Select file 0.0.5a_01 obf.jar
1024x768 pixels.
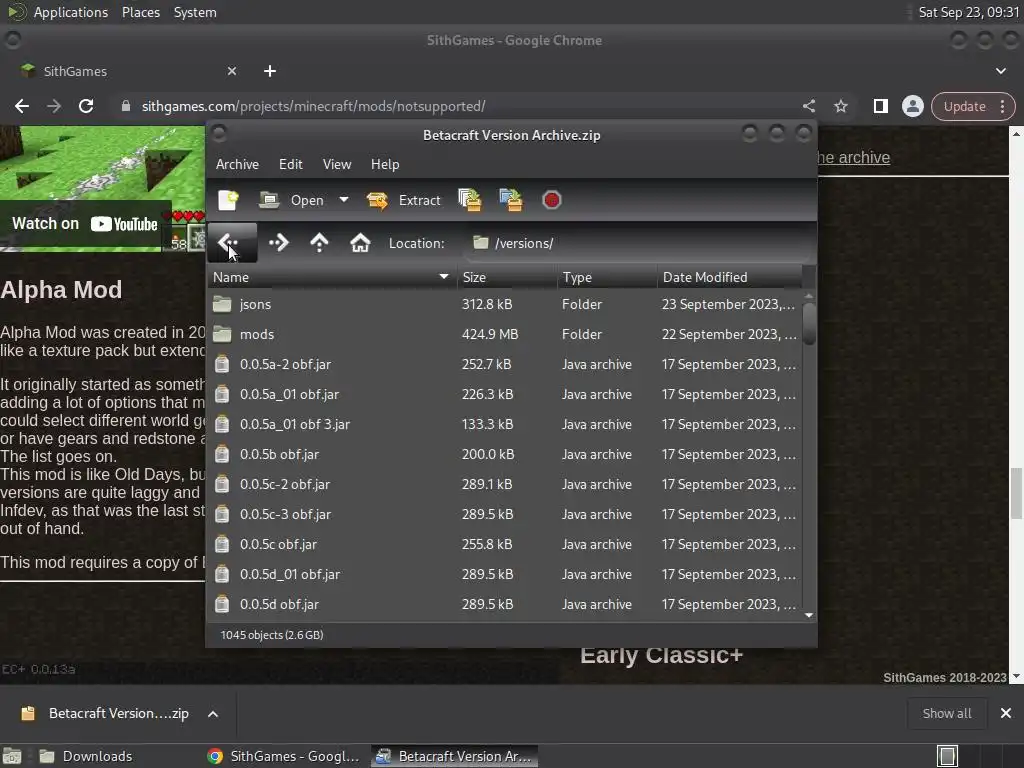point(504,394)
